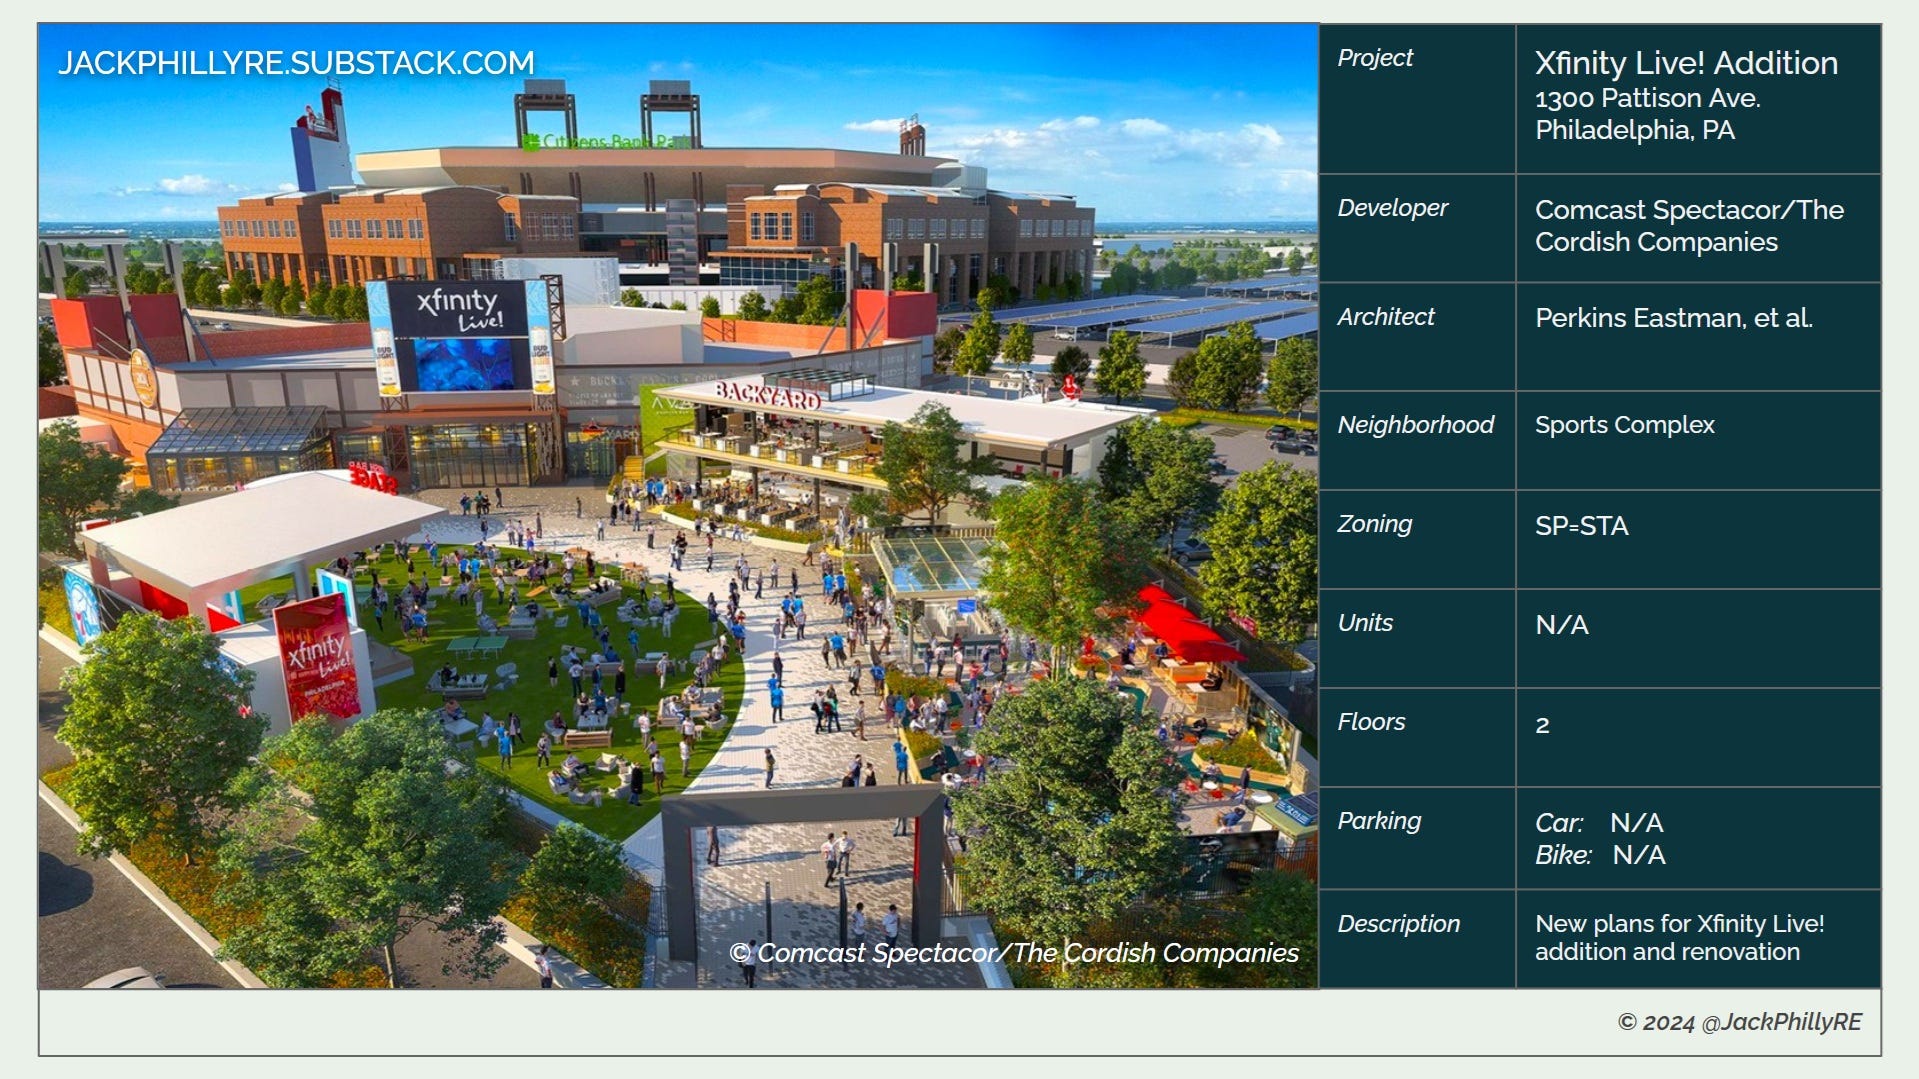Select the SP=STA zoning value
Viewport: 1919px width, 1079px height.
pos(1581,526)
